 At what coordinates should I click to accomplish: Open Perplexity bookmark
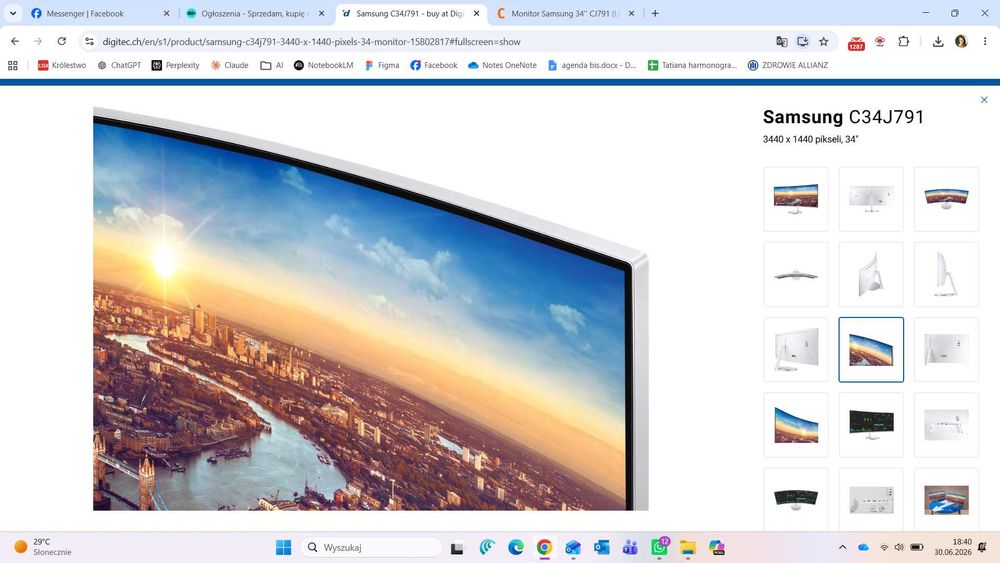coord(175,65)
